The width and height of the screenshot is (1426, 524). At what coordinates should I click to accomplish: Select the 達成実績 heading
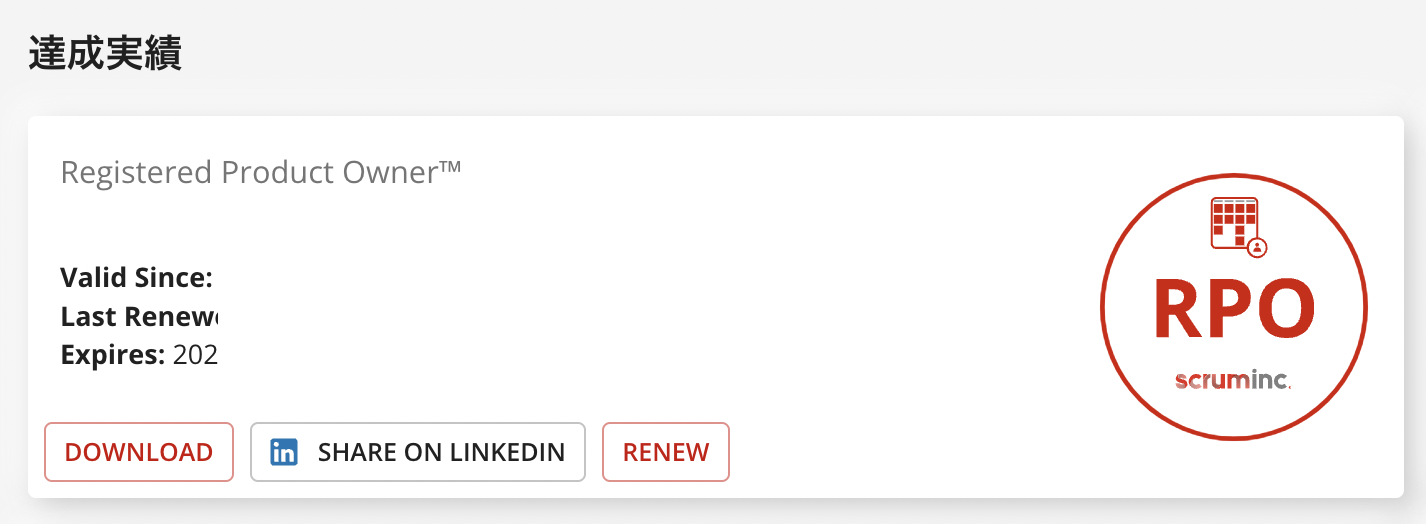coord(105,53)
